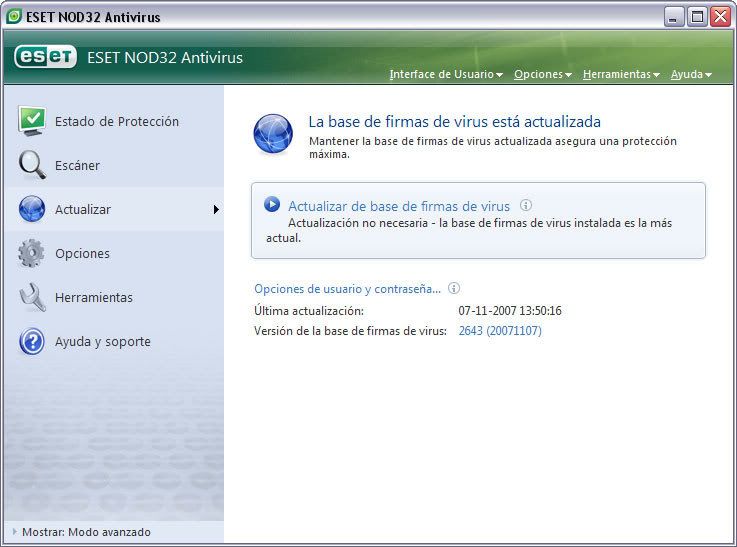Click Versión de la base de firmas label
The image size is (737, 547).
click(x=350, y=331)
